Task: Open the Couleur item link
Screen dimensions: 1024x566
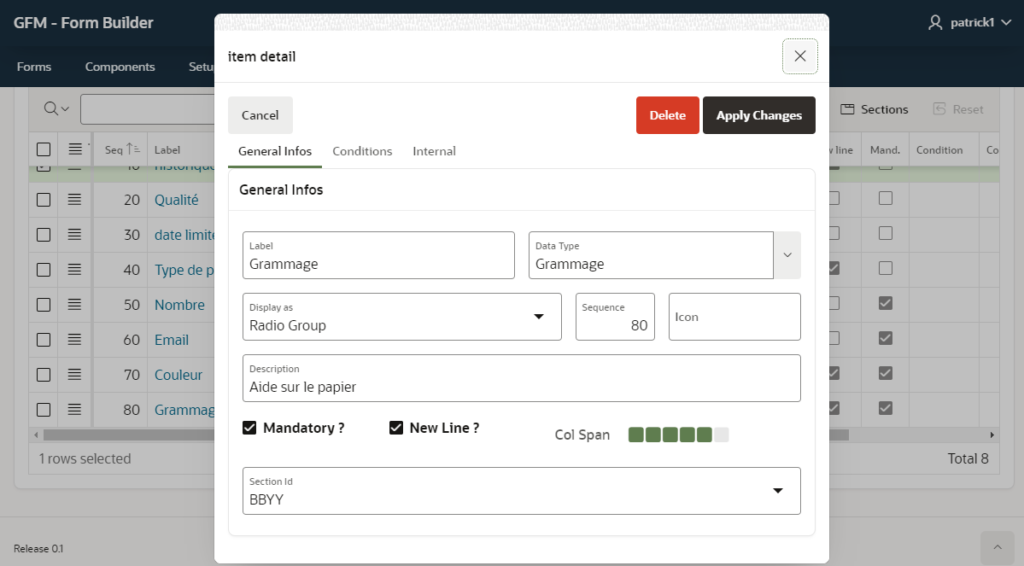Action: [x=178, y=375]
